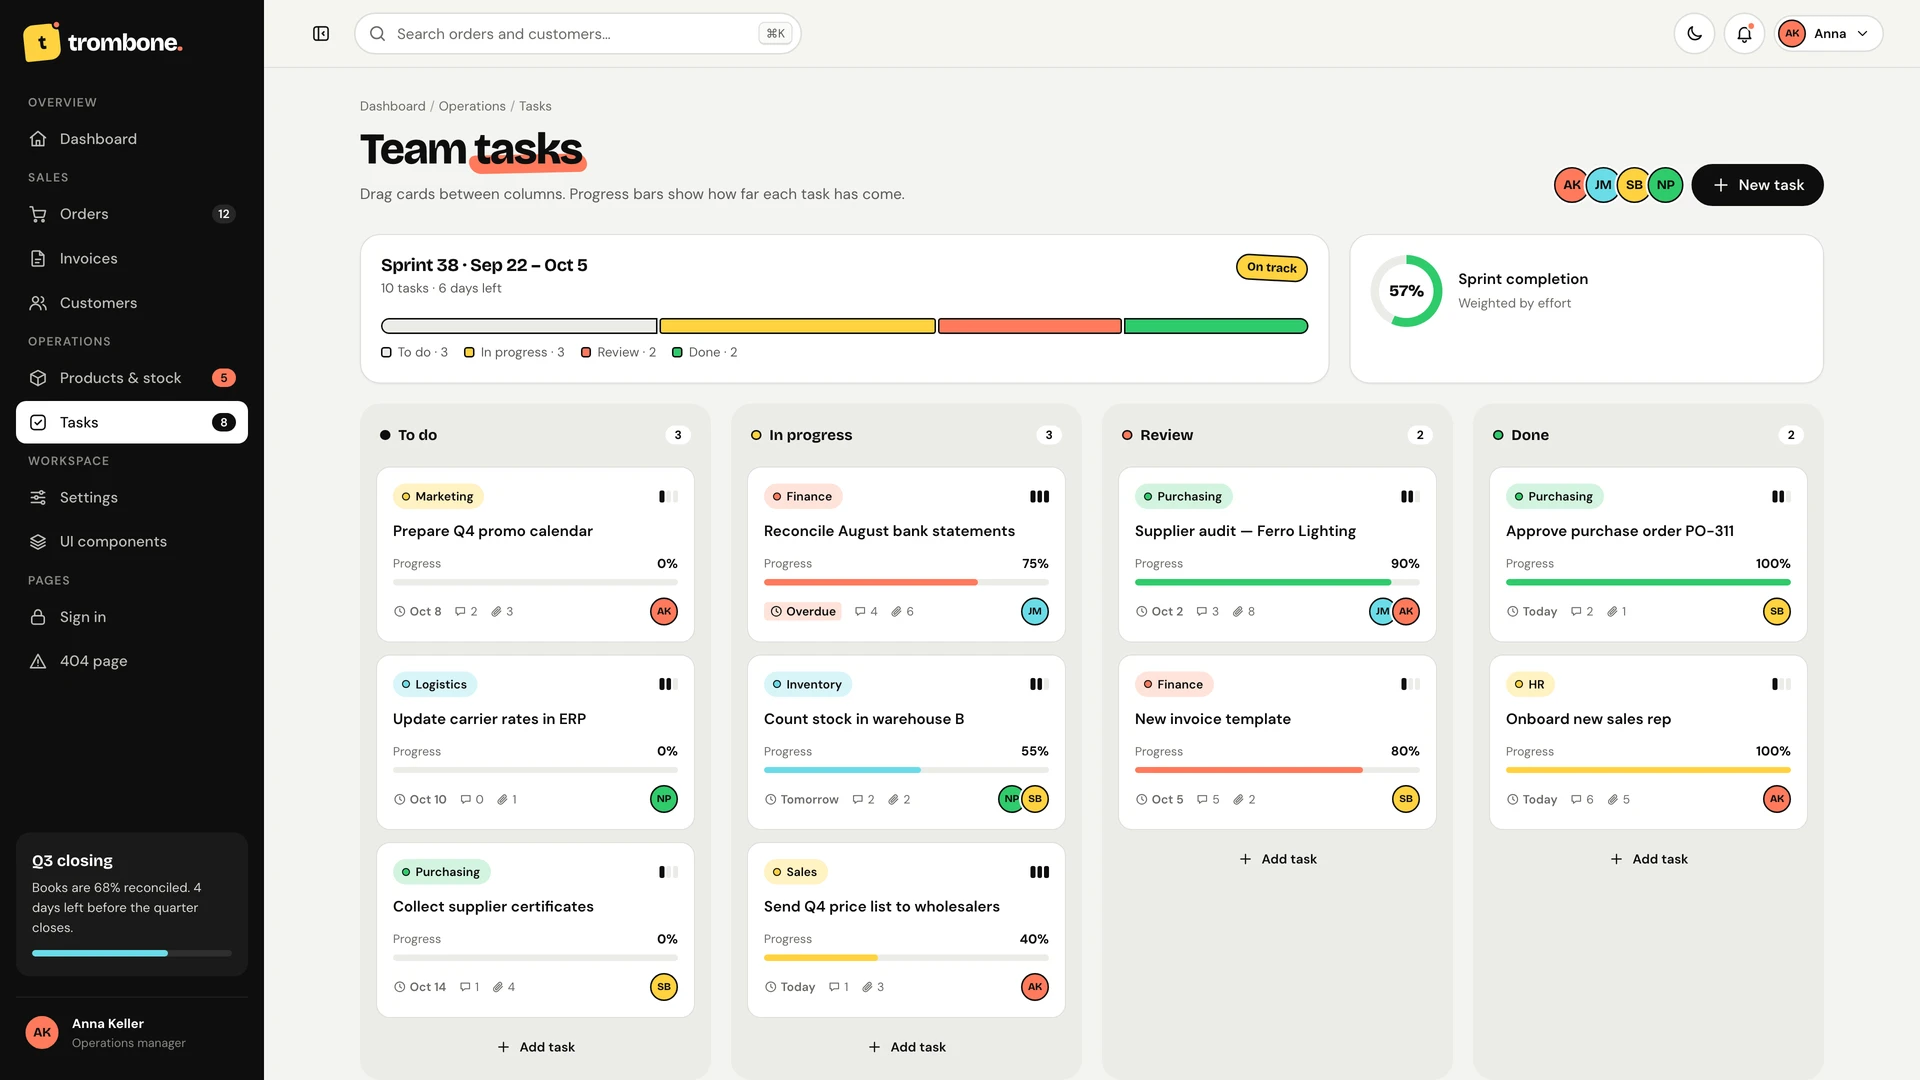Viewport: 1920px width, 1080px height.
Task: Add task in the Review column
Action: (1277, 859)
